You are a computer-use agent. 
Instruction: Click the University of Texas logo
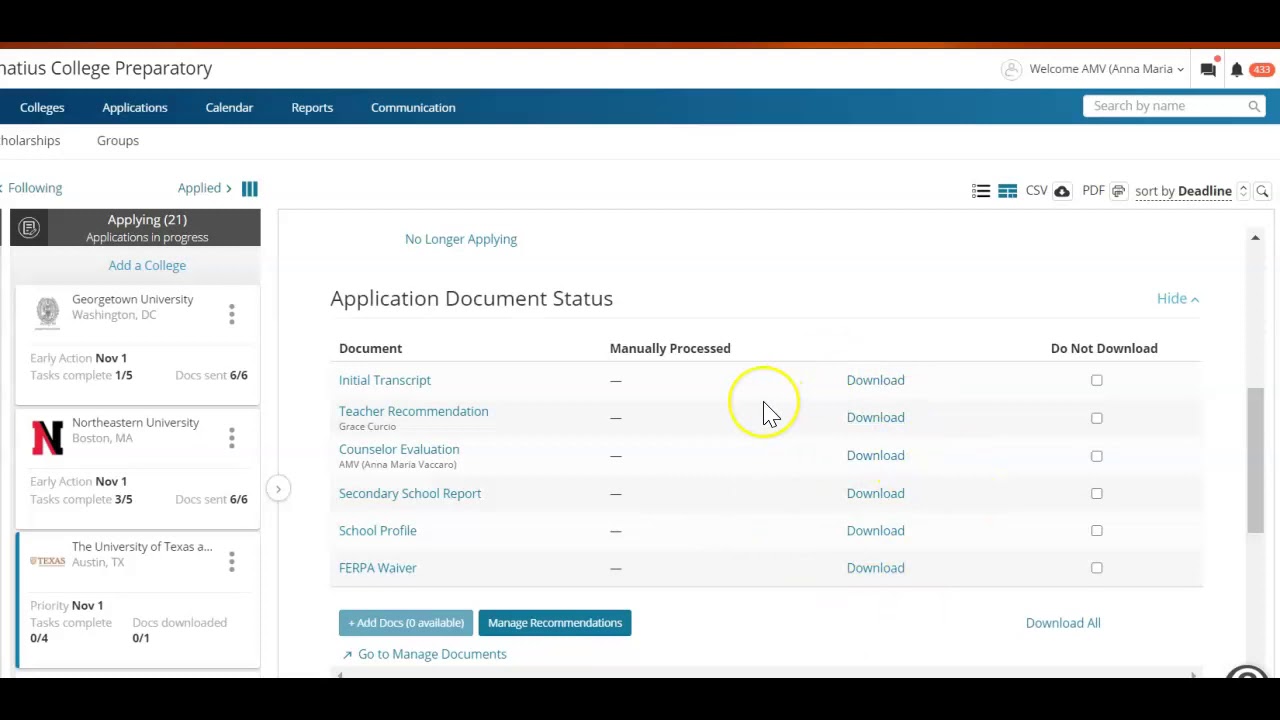47,561
